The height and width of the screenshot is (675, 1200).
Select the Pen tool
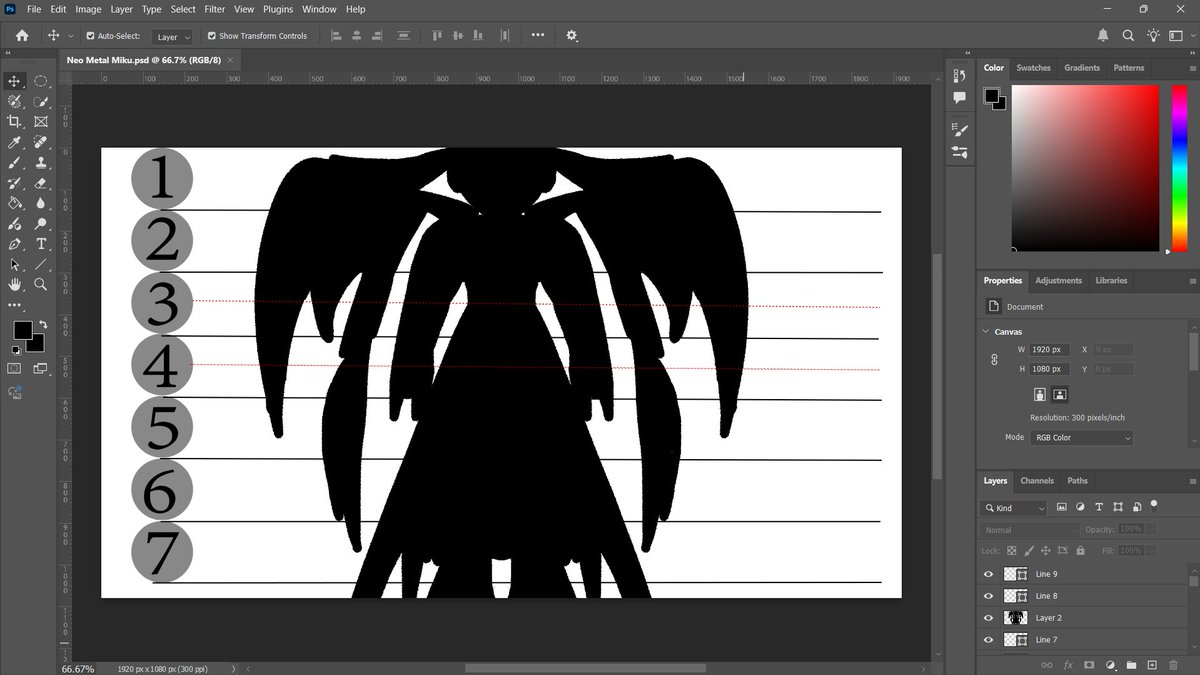(x=15, y=244)
